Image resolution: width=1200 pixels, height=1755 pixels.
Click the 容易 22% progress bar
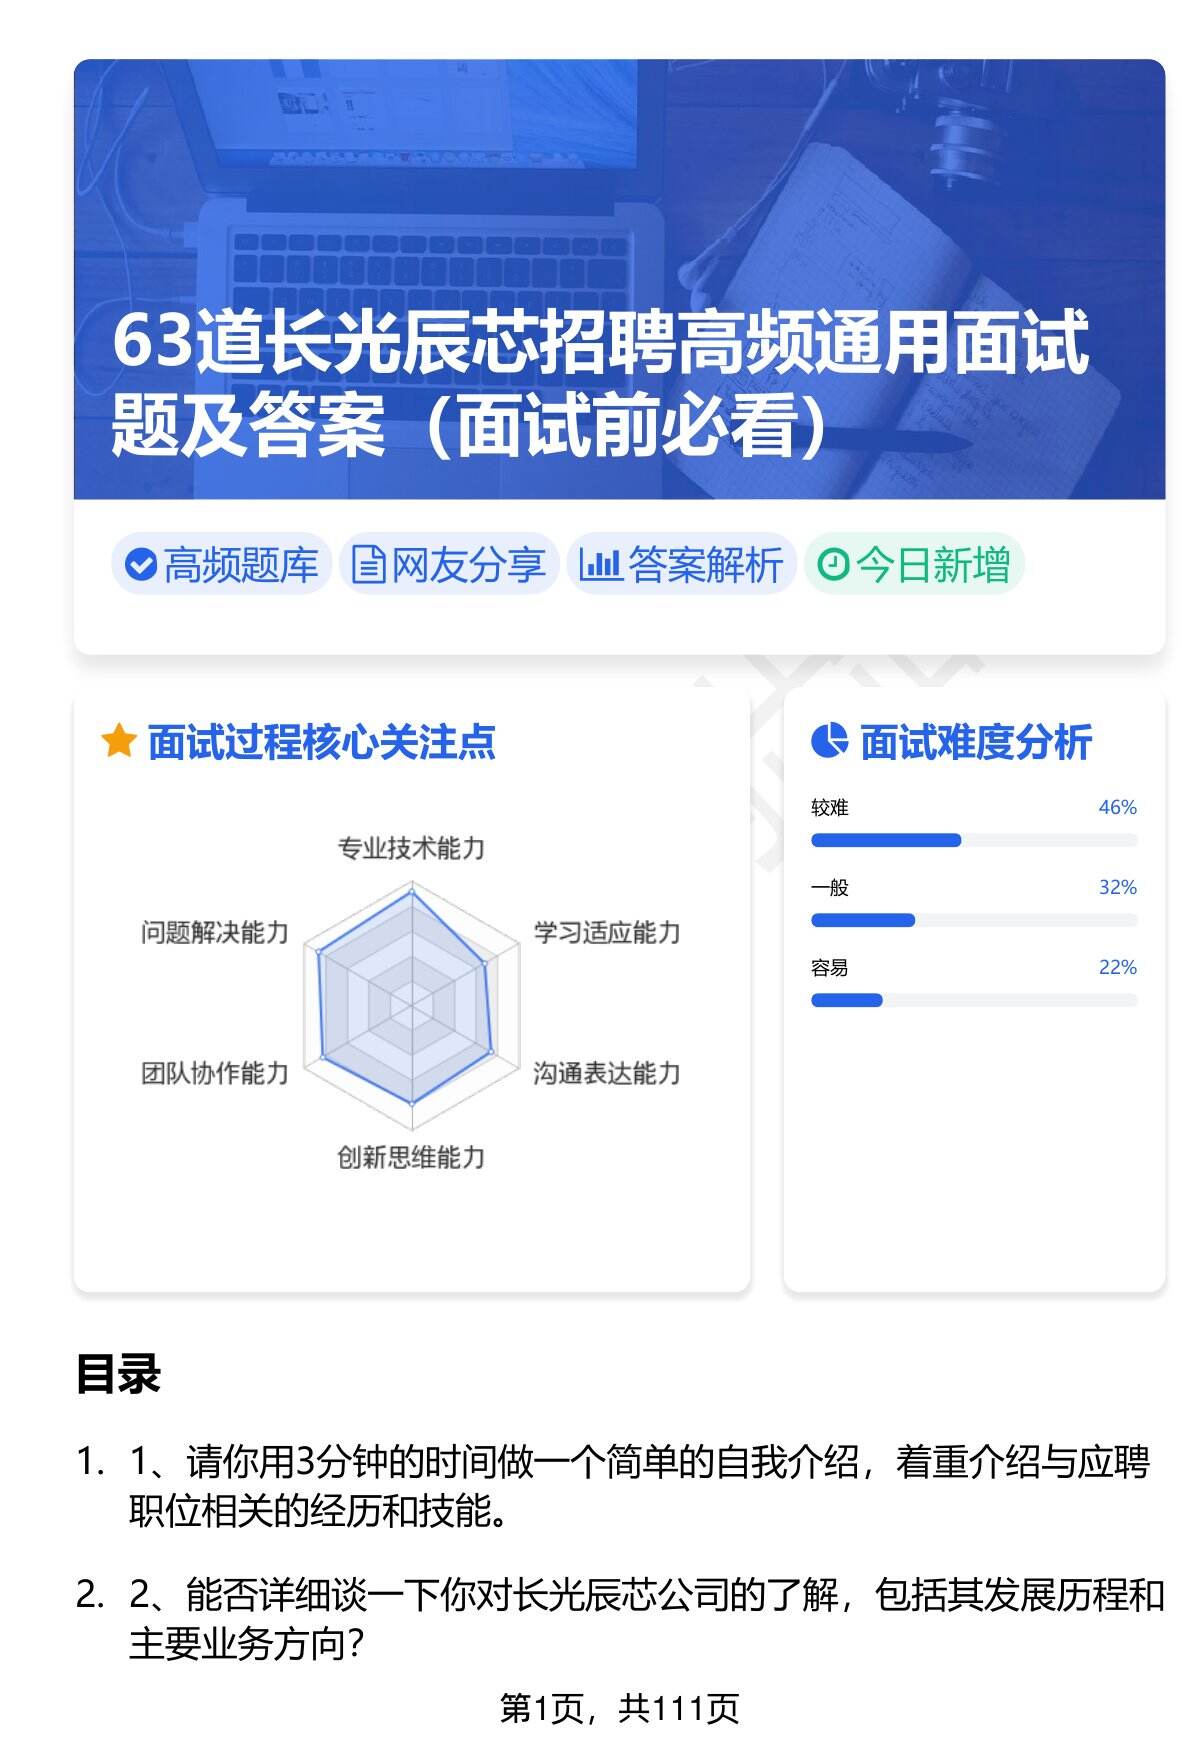(973, 1000)
